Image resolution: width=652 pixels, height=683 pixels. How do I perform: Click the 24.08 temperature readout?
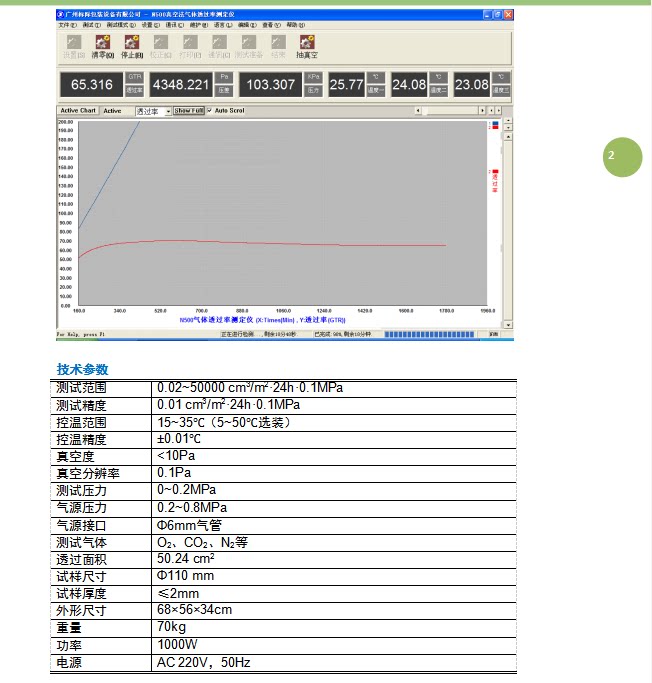point(409,85)
